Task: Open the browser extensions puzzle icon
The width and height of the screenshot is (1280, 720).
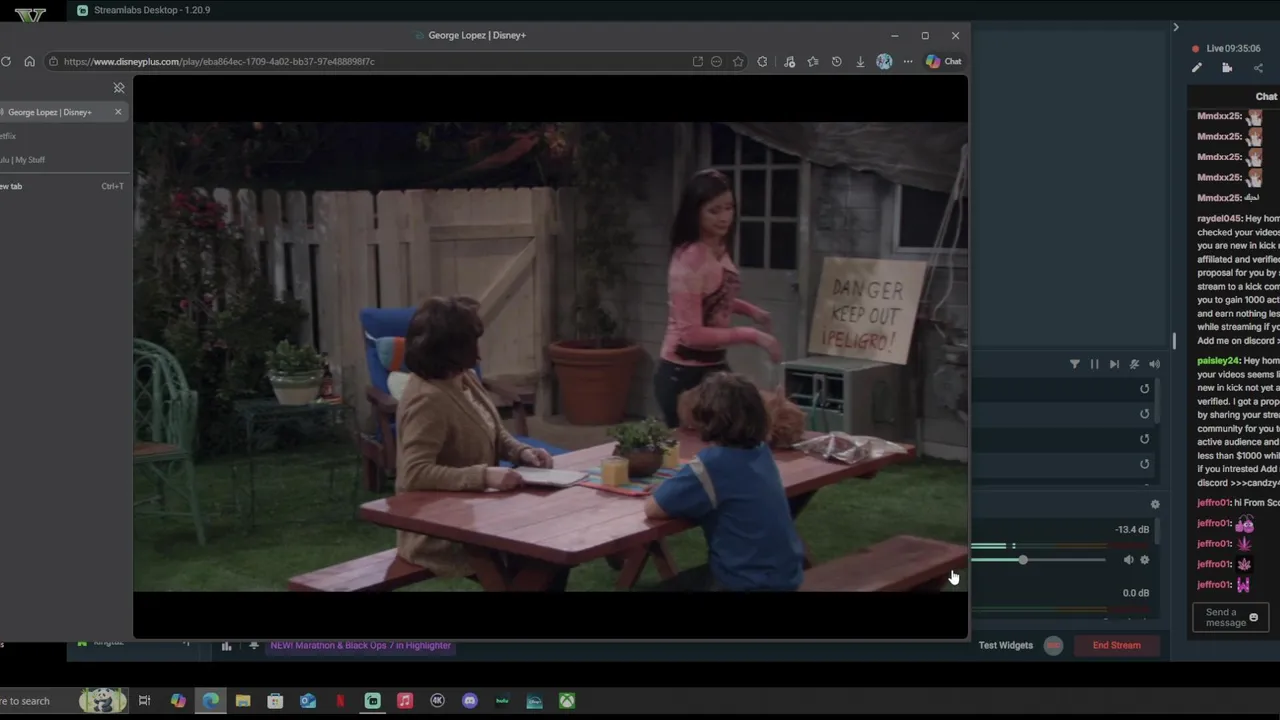Action: 762,61
